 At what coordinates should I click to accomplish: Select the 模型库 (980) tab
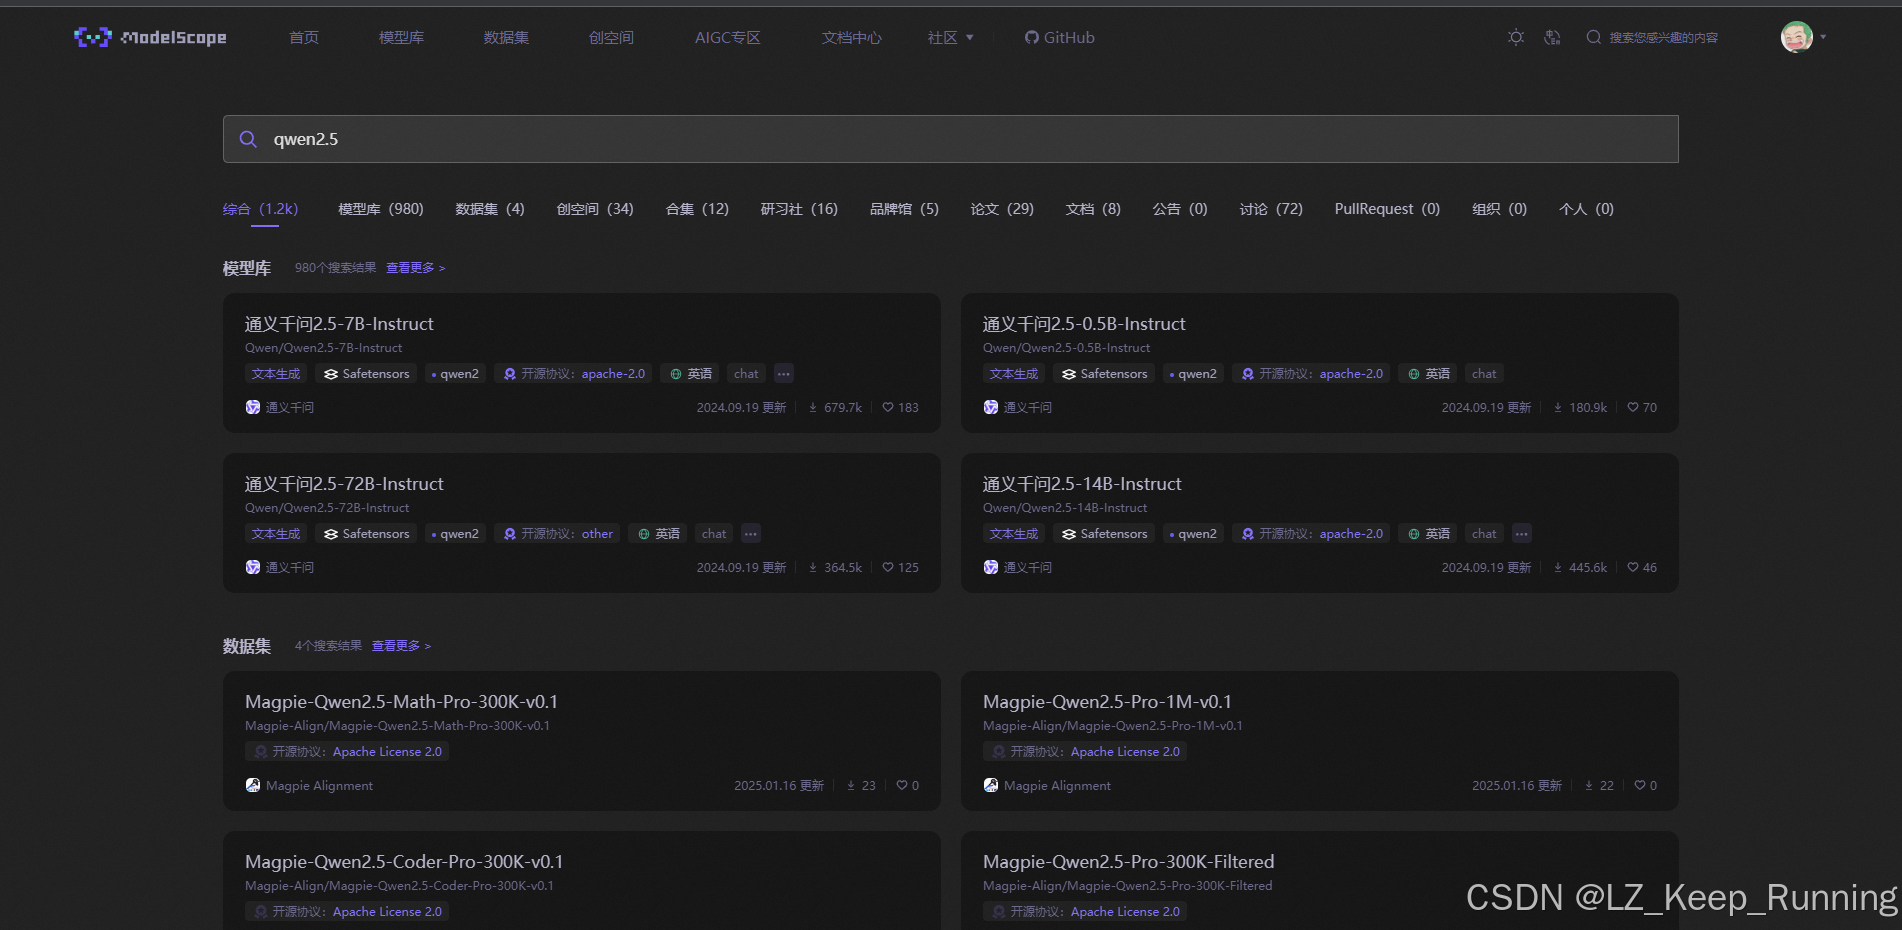[381, 209]
